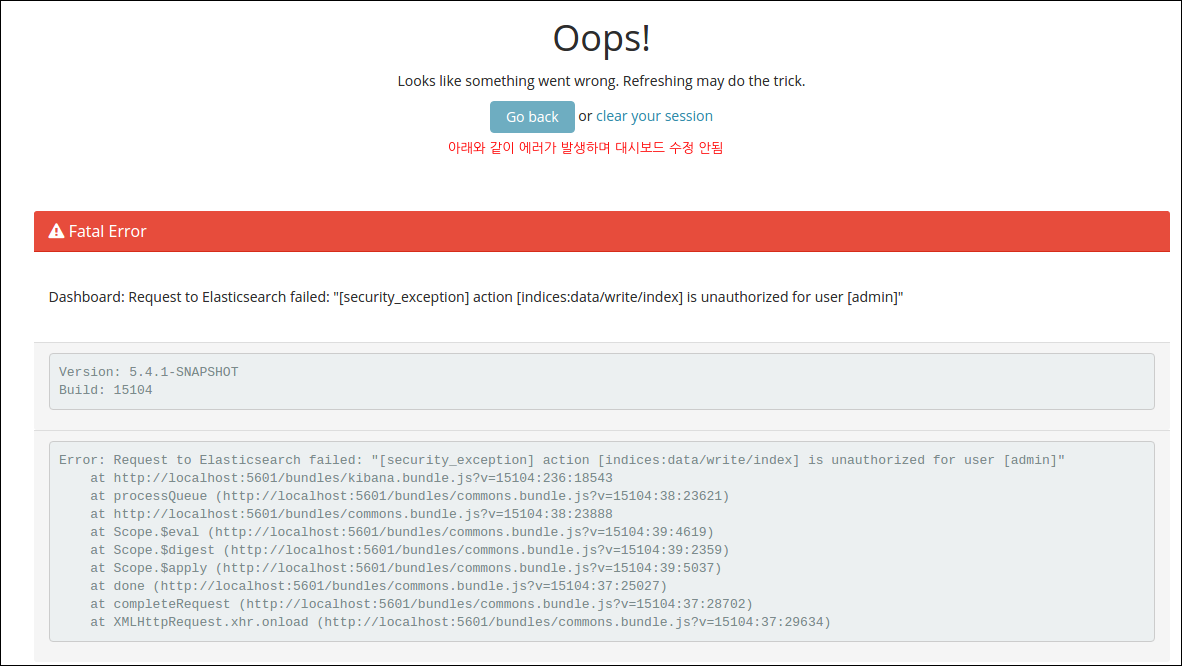
Task: Click the Fatal Error warning triangle icon
Action: coord(57,231)
